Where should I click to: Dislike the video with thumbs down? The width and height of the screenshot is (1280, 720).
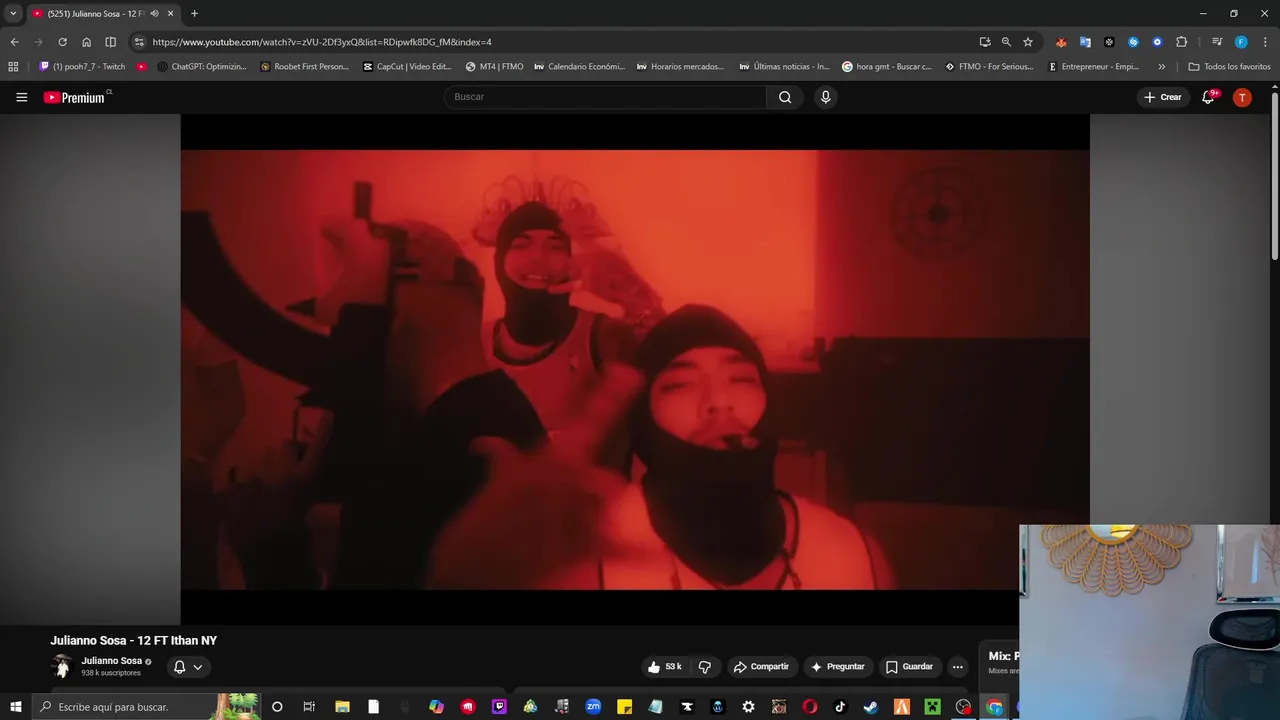click(x=705, y=667)
